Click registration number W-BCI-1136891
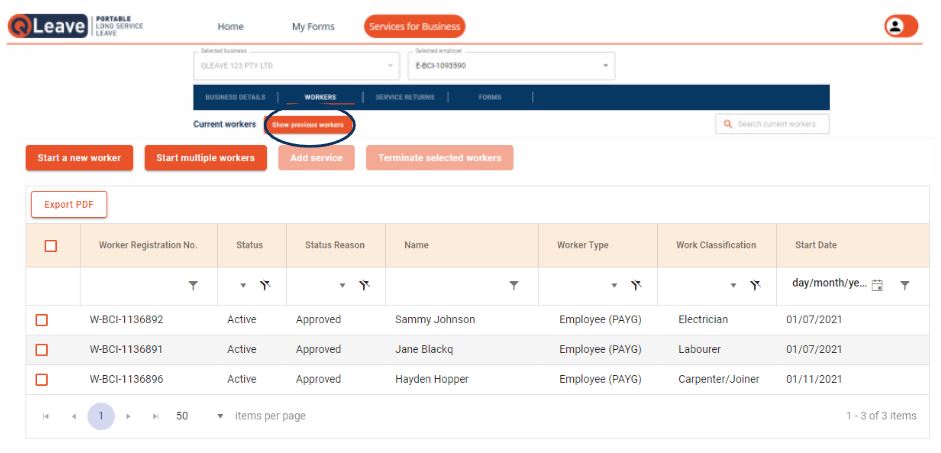 (126, 349)
